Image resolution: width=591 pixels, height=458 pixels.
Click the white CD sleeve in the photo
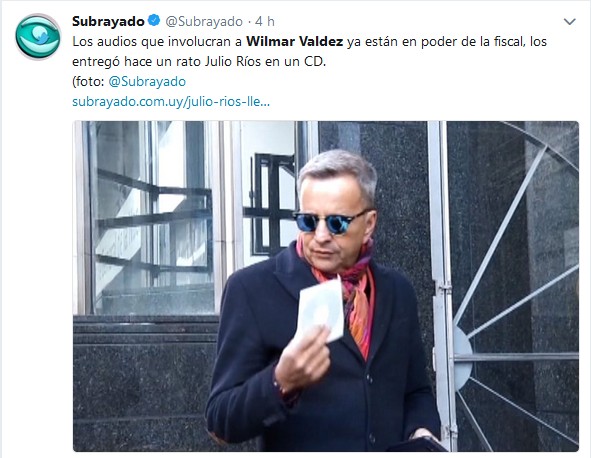[x=322, y=308]
